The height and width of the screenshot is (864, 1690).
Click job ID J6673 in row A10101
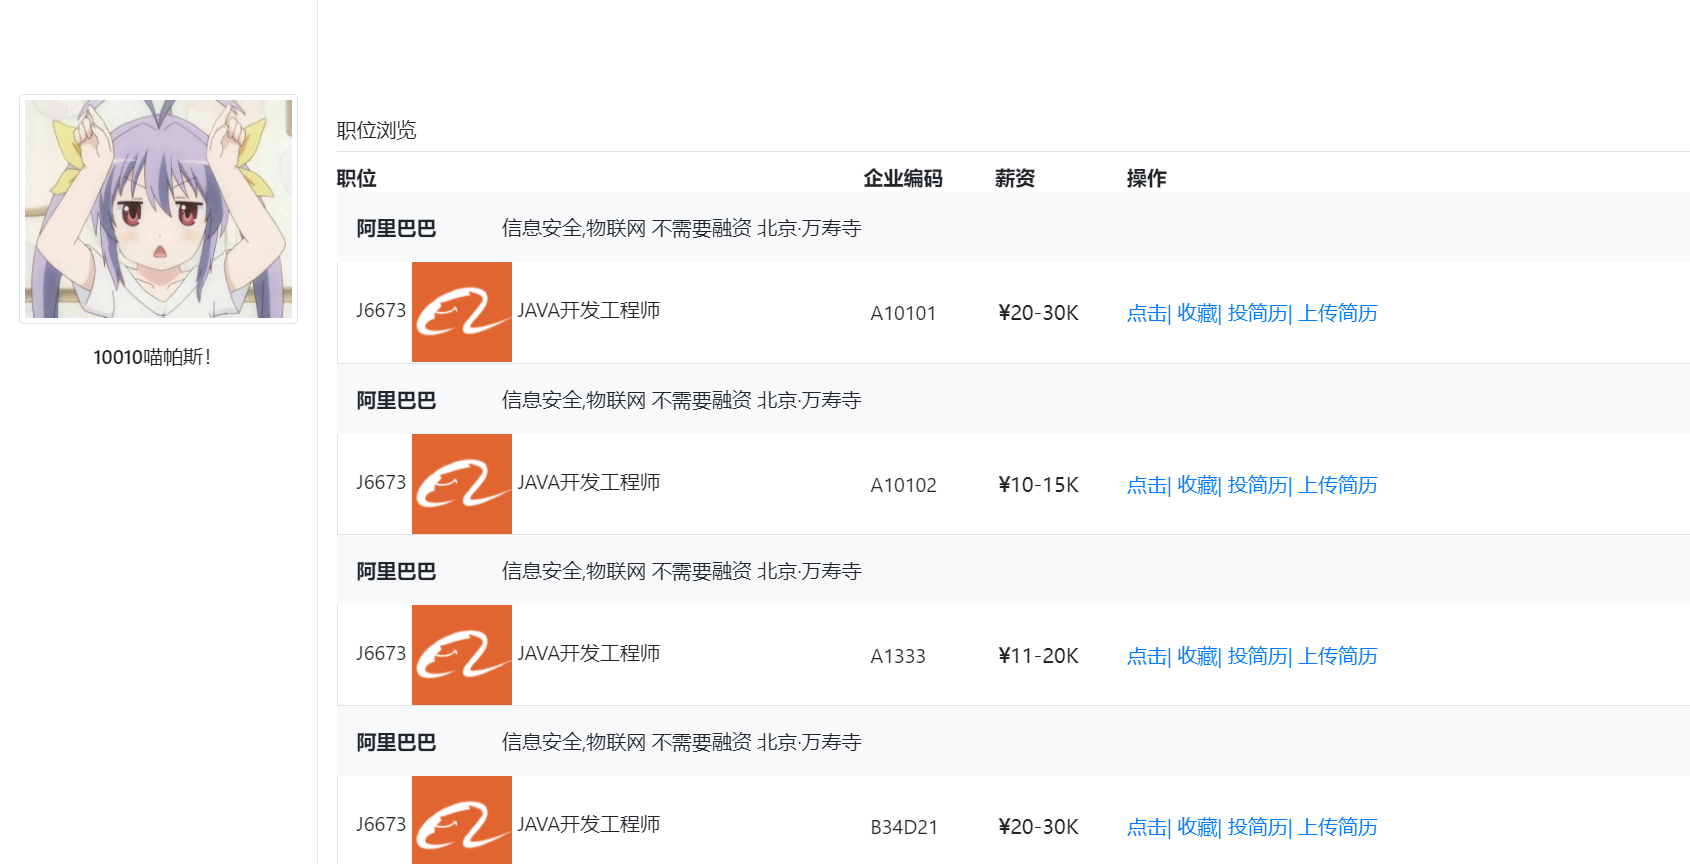[381, 310]
